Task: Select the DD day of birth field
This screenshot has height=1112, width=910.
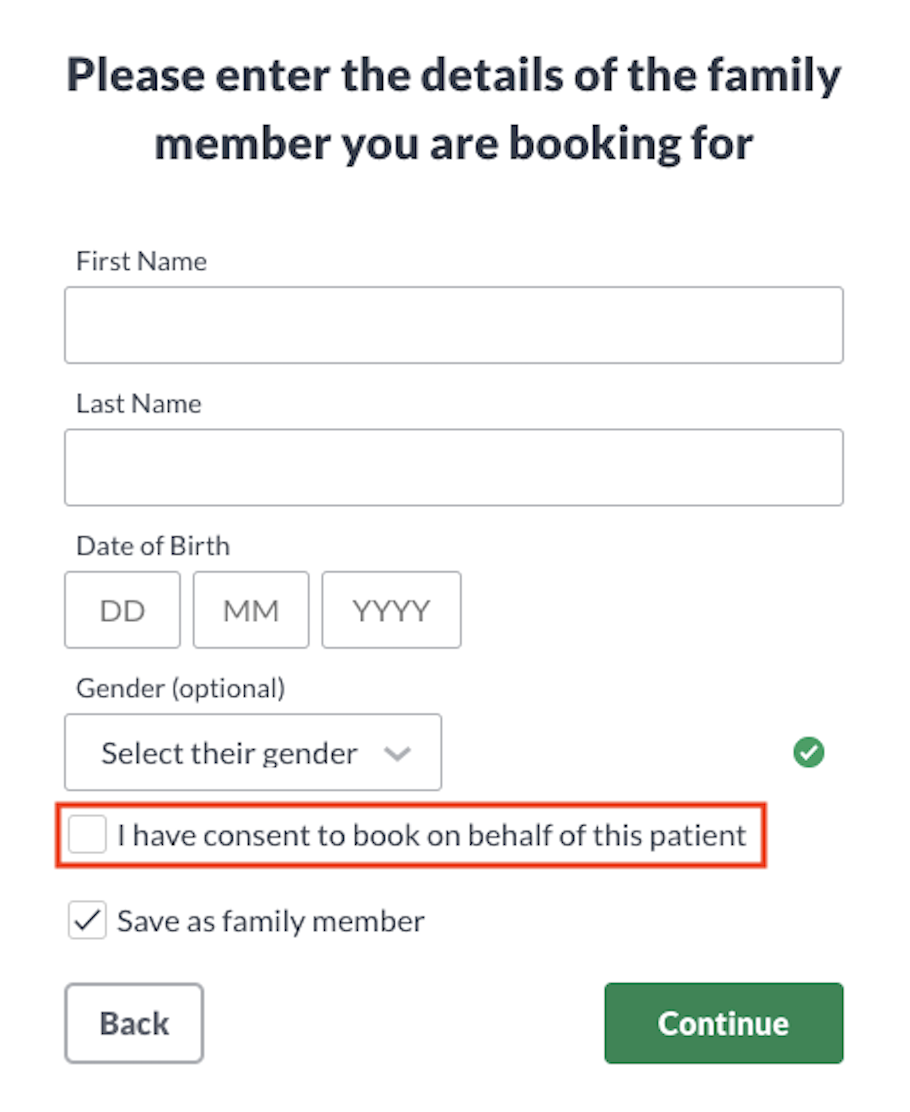Action: [122, 610]
